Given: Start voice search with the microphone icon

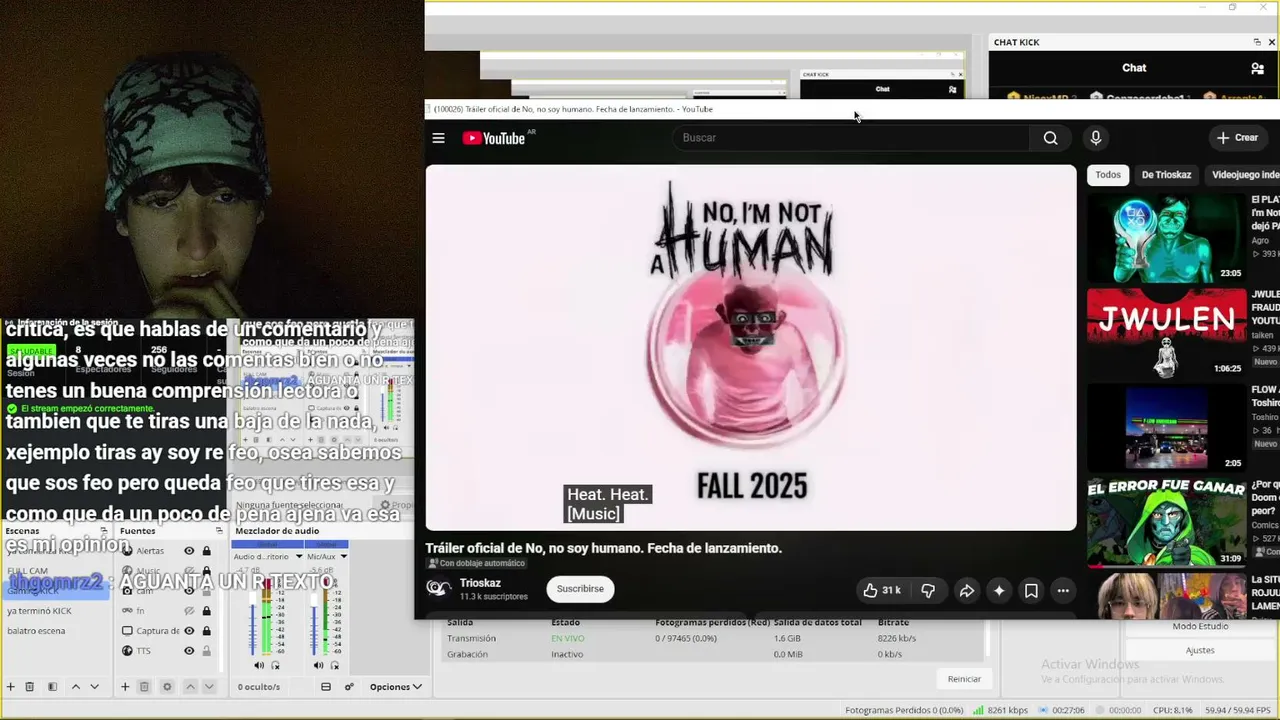Looking at the screenshot, I should (1095, 138).
